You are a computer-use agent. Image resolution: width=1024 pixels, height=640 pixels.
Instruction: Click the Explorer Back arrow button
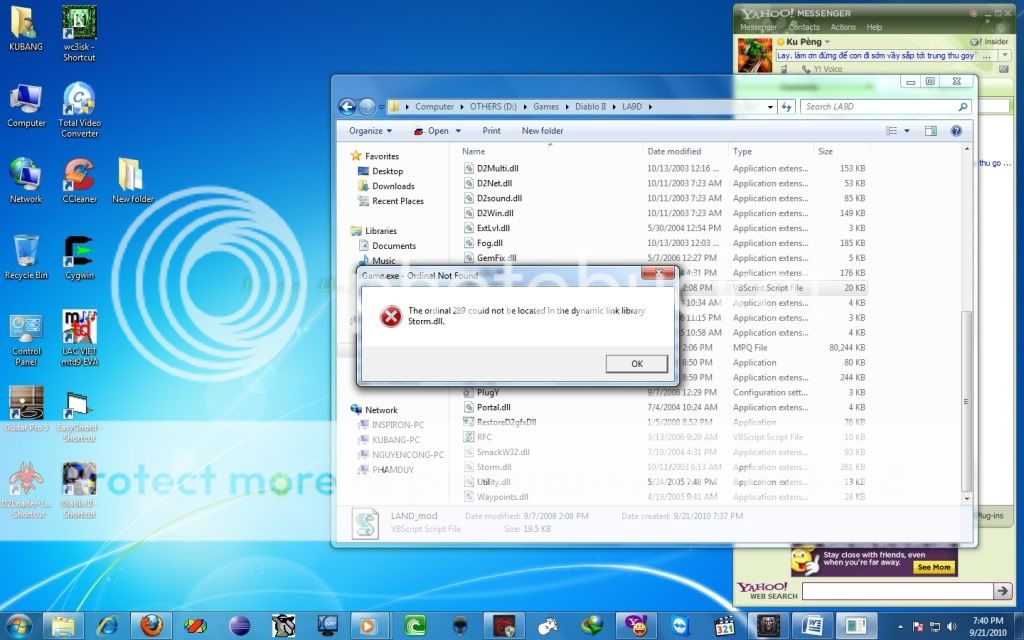[x=347, y=106]
